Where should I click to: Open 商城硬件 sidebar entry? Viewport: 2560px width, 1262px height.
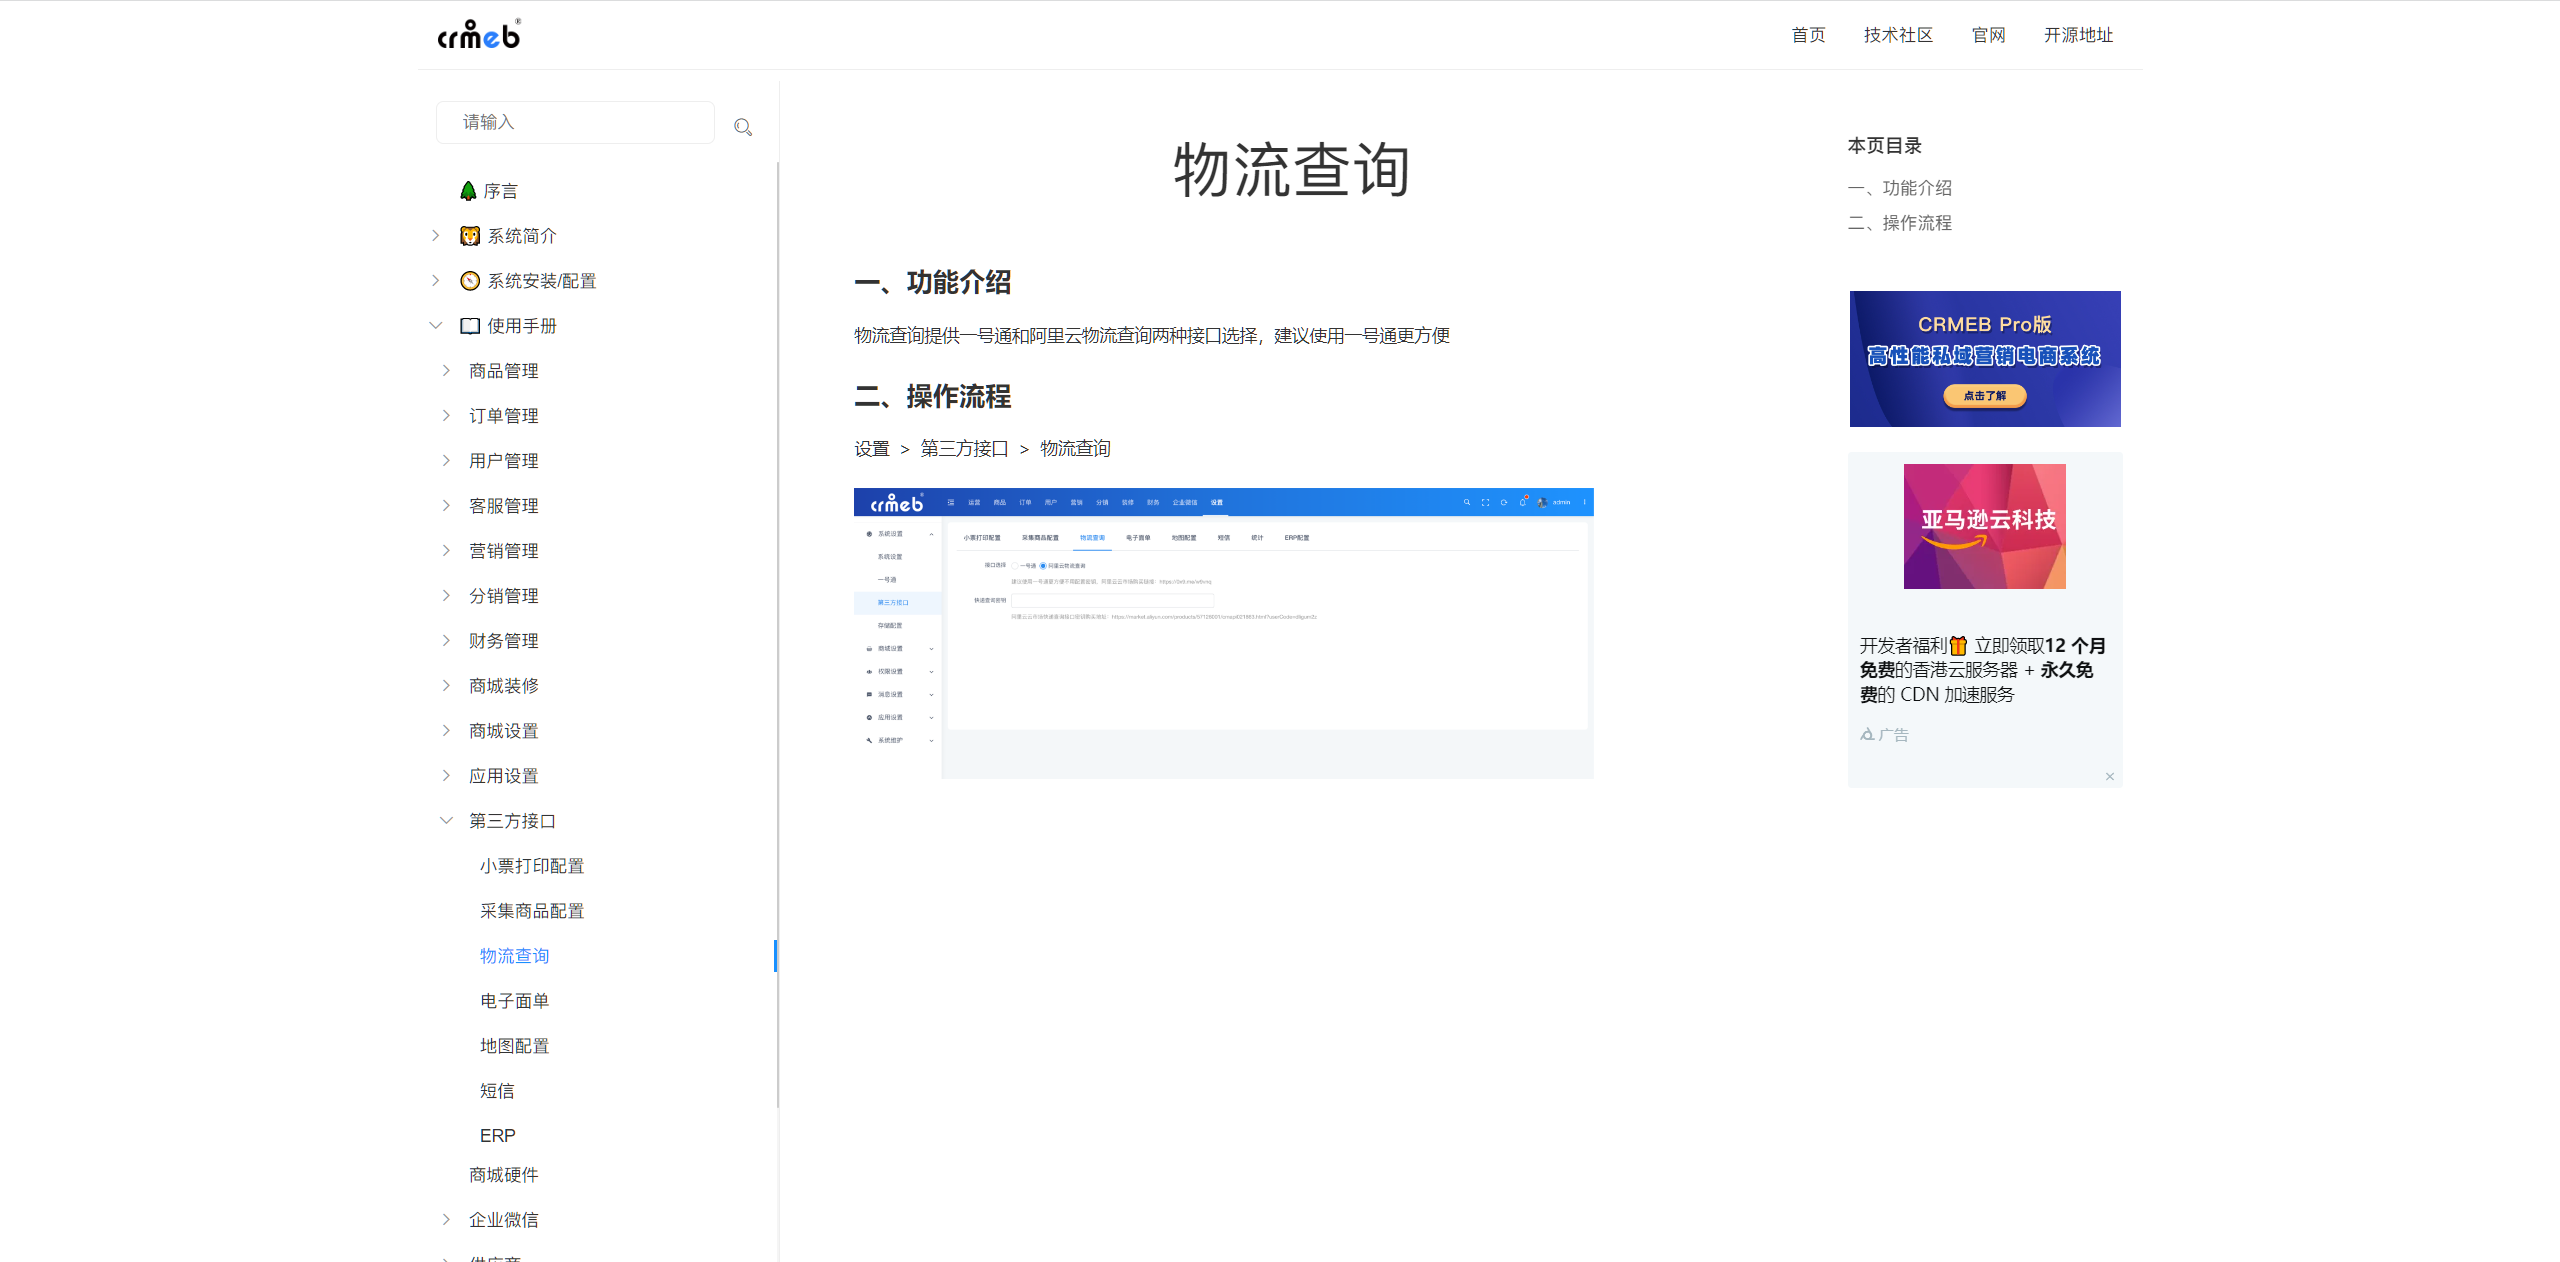tap(504, 1175)
